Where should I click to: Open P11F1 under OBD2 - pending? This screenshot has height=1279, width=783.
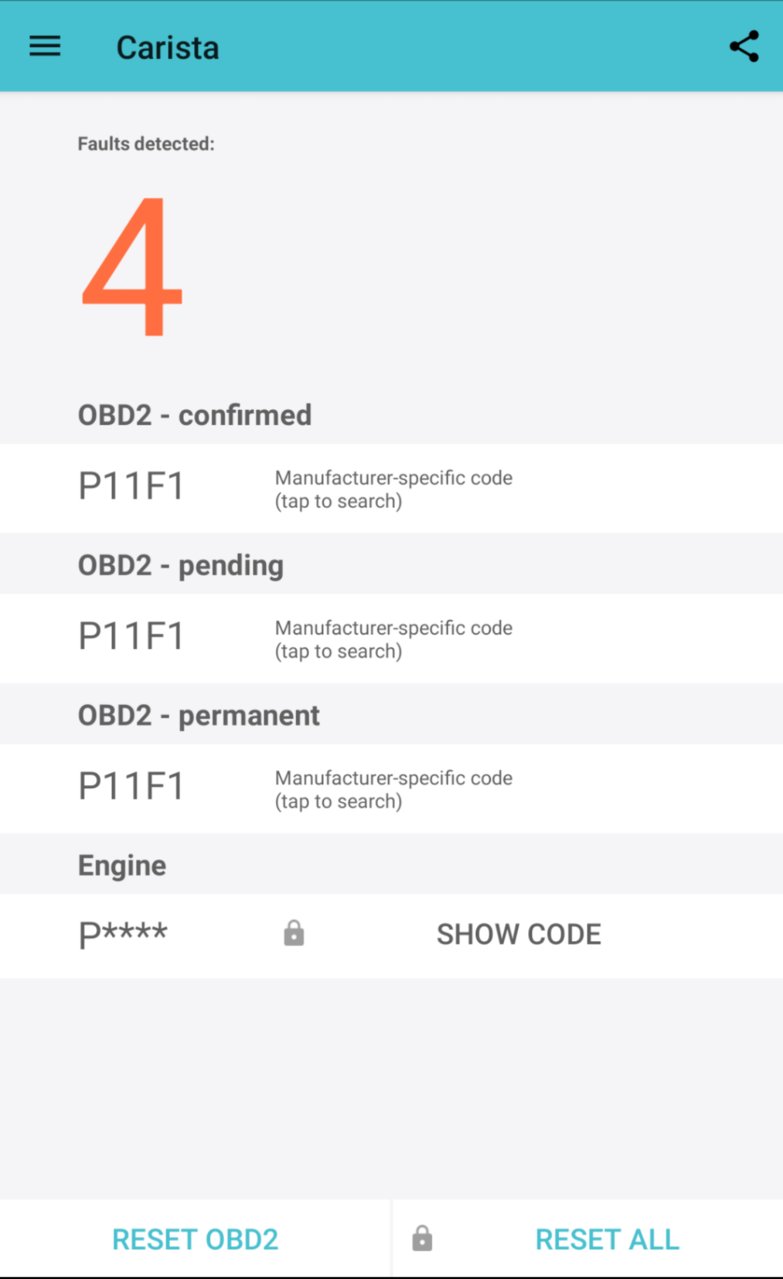point(391,638)
